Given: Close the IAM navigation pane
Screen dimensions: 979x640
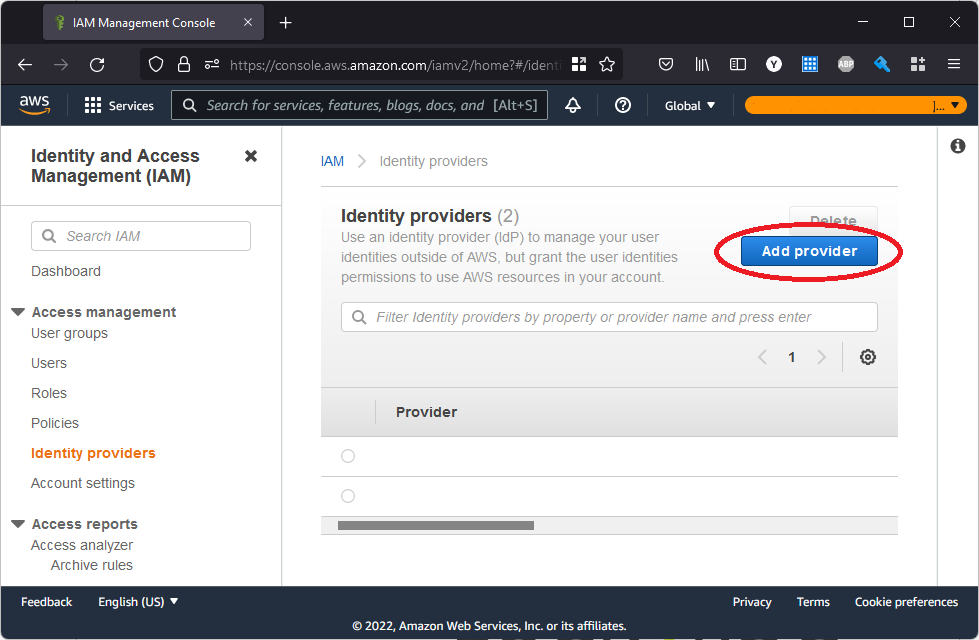Looking at the screenshot, I should tap(251, 156).
